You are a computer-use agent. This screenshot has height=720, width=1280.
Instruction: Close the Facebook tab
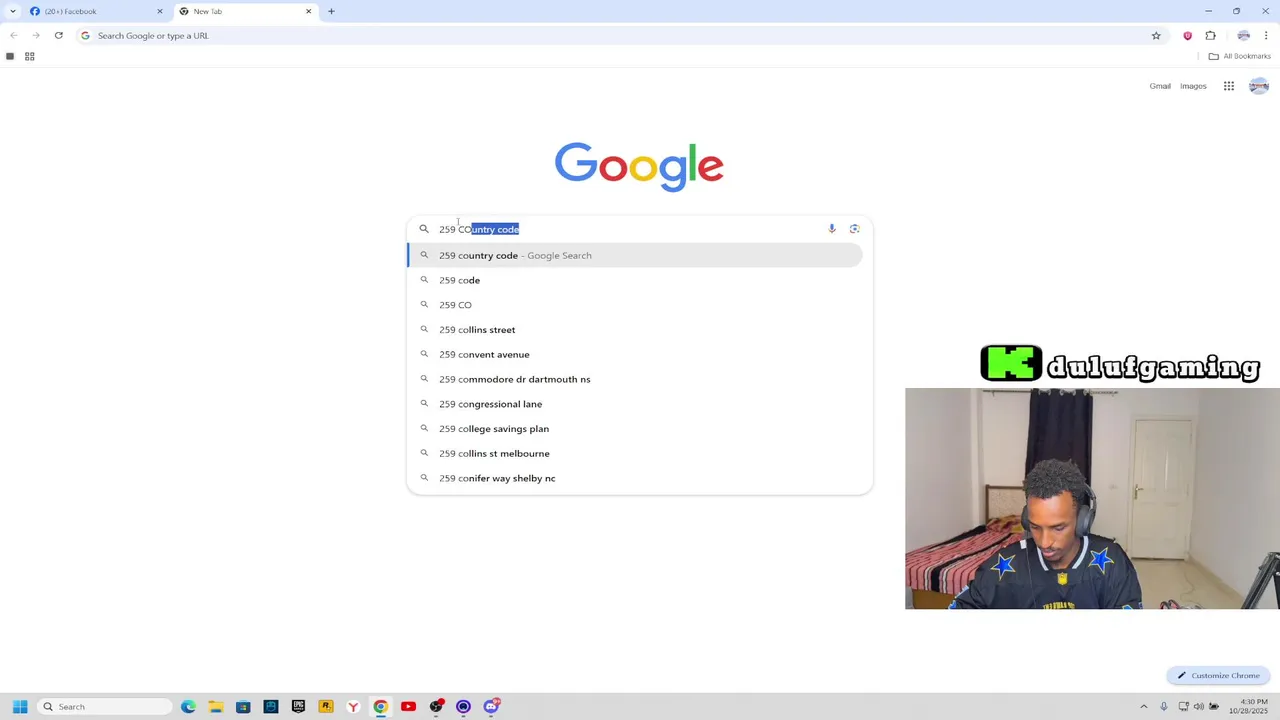[159, 11]
